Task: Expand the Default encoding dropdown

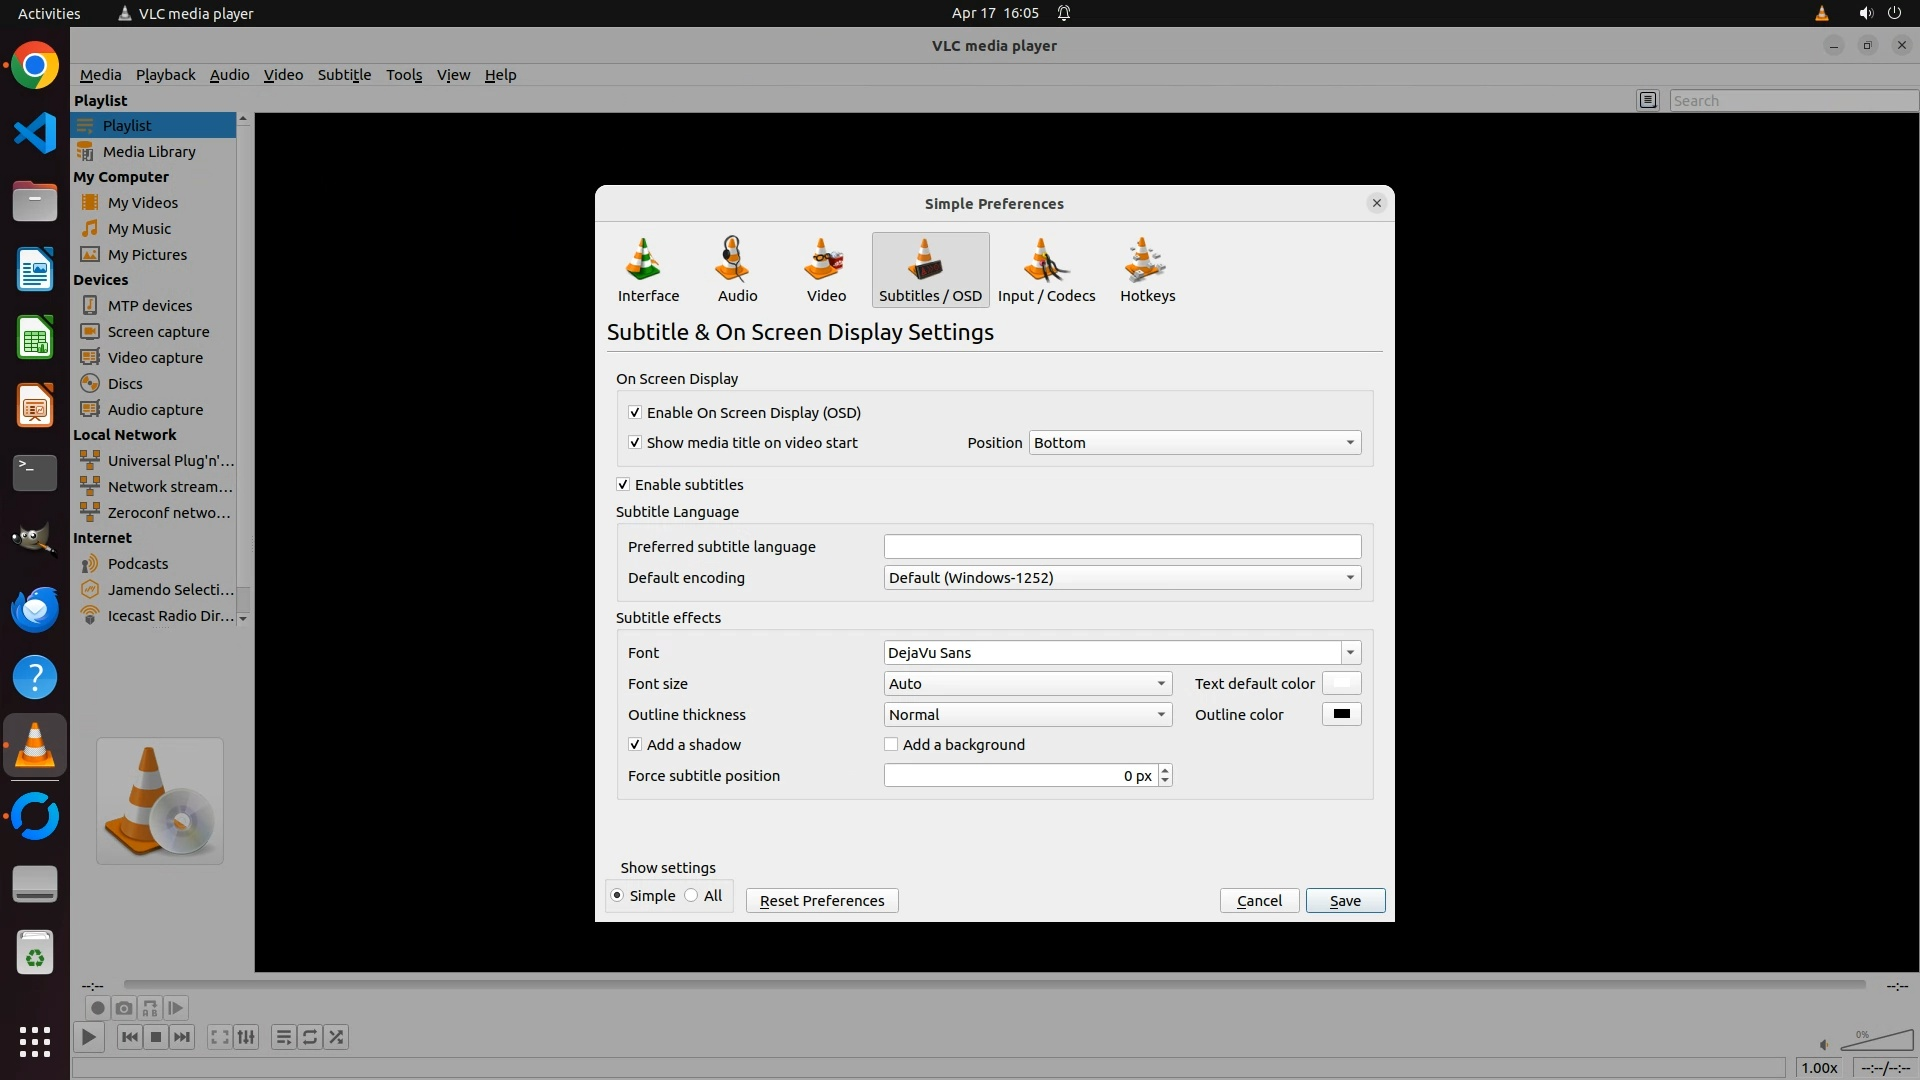Action: point(1122,577)
